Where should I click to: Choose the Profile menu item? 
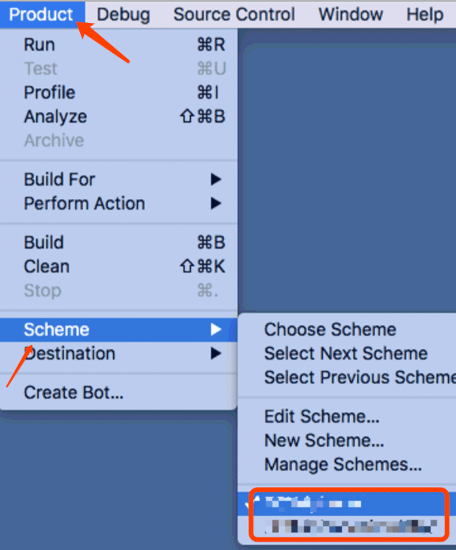(x=119, y=93)
